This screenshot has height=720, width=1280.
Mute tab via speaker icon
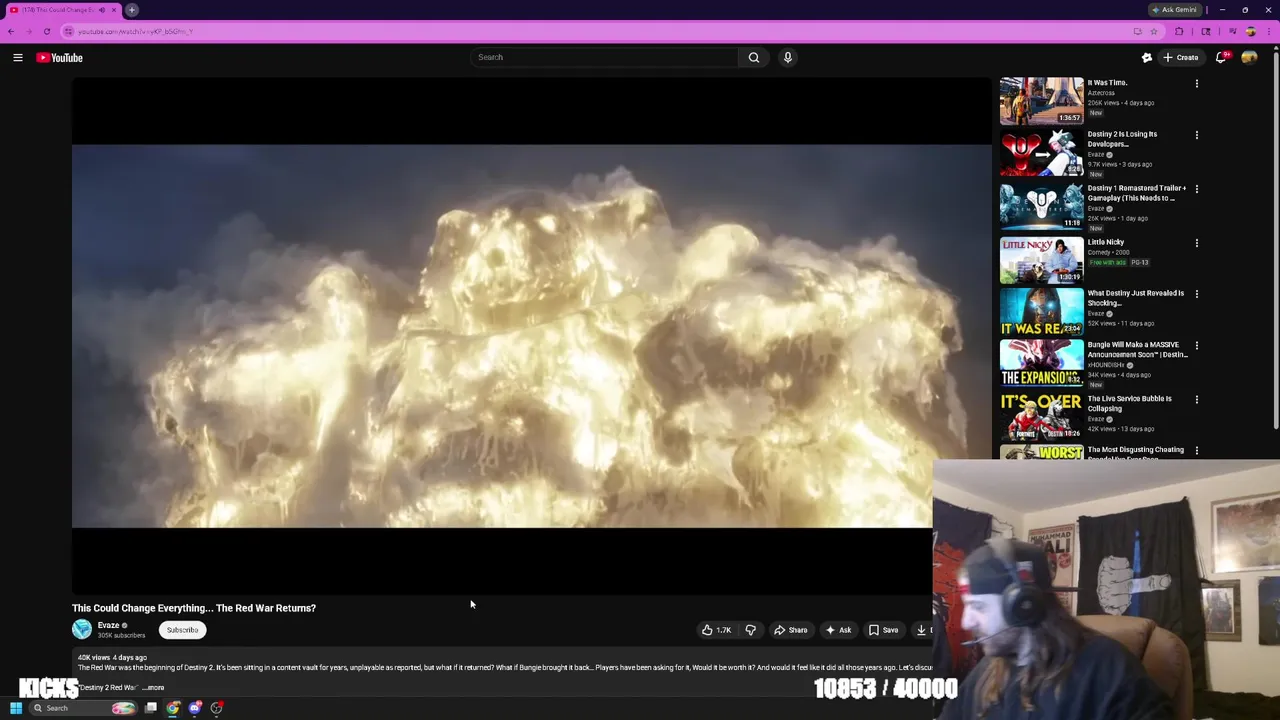[101, 10]
